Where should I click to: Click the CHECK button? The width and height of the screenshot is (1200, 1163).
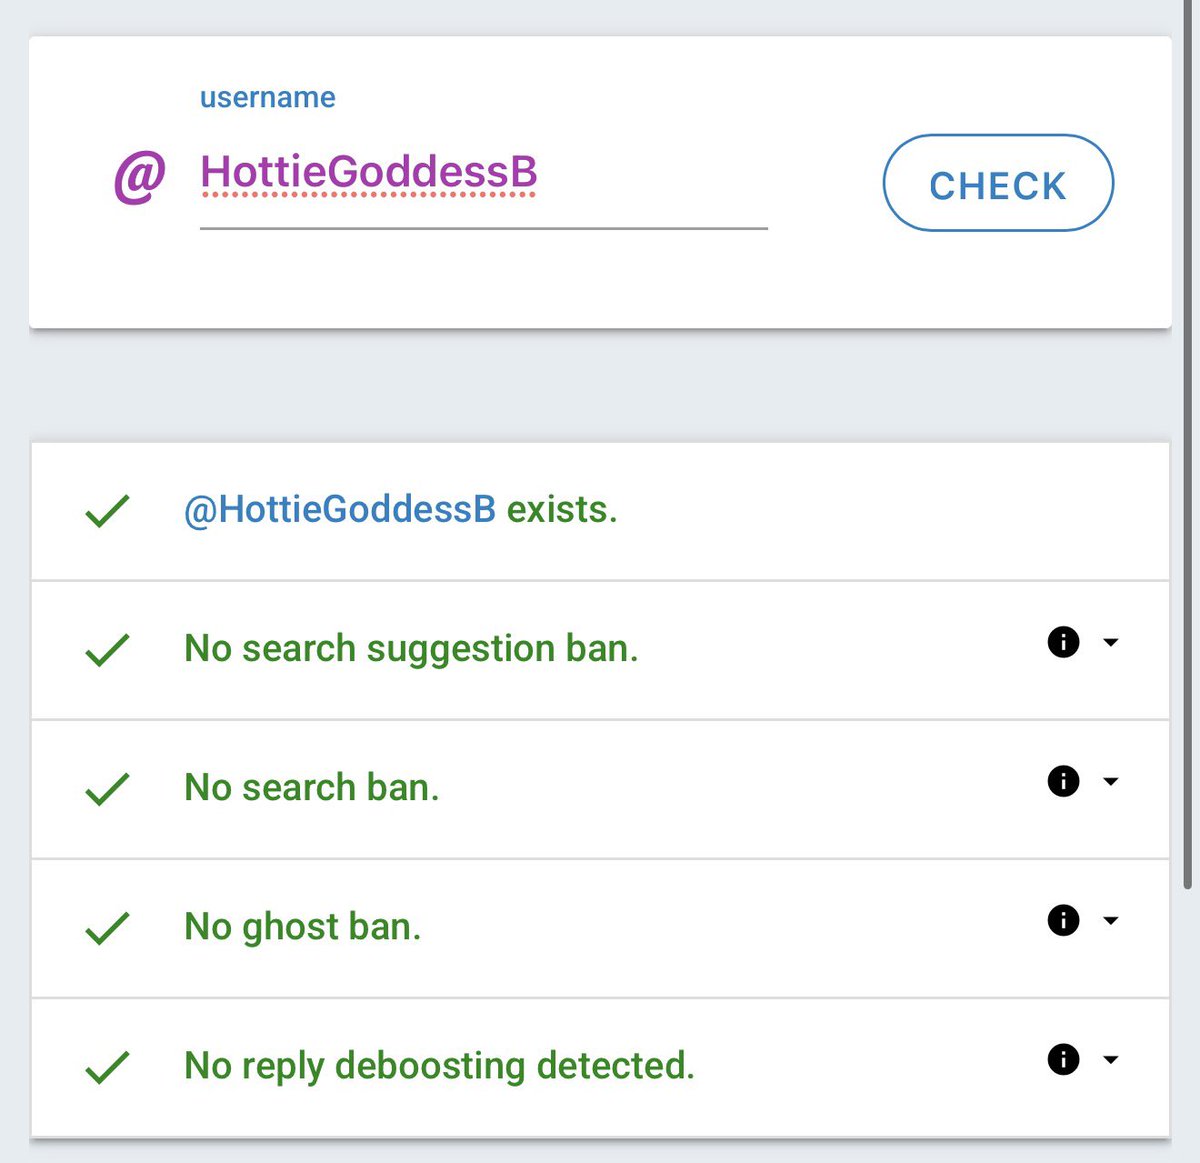(x=998, y=183)
